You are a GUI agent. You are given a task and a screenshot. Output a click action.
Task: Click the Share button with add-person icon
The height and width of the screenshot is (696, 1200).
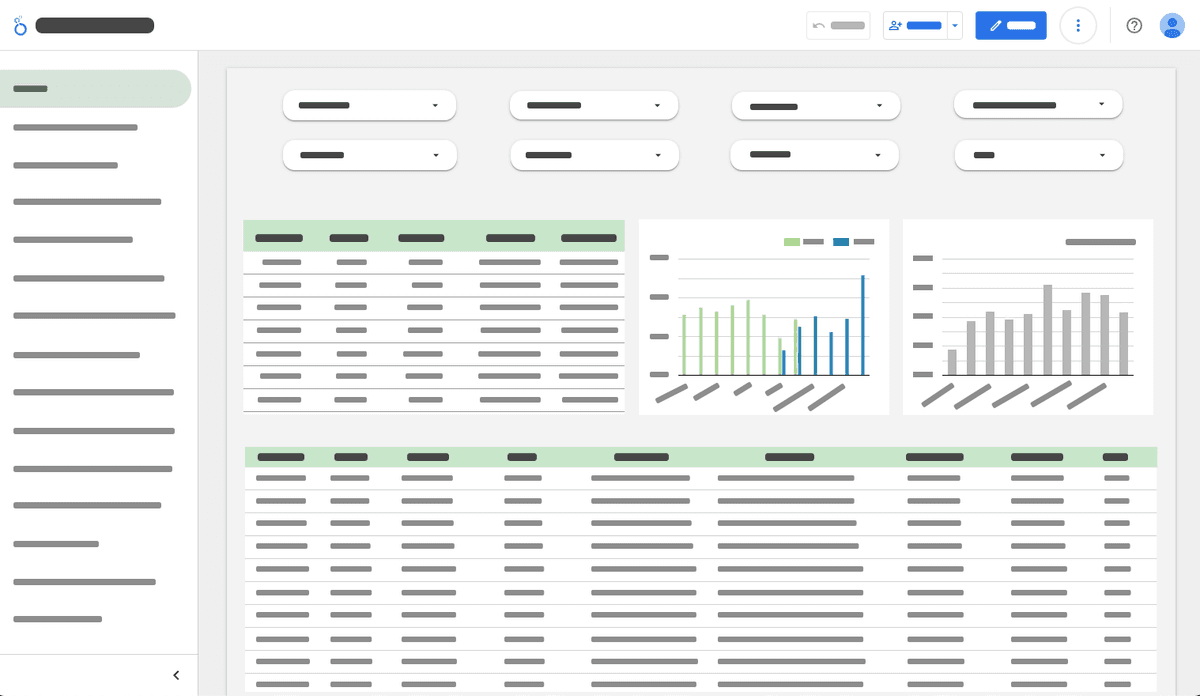[x=914, y=26]
